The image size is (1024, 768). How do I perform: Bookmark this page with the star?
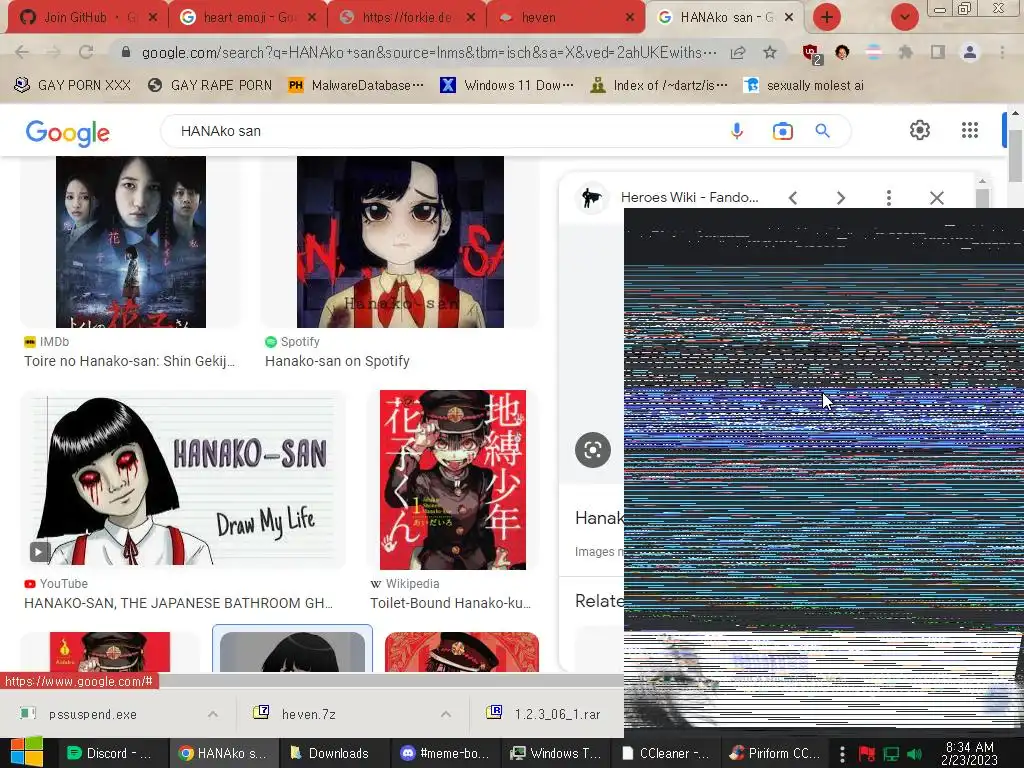770,52
